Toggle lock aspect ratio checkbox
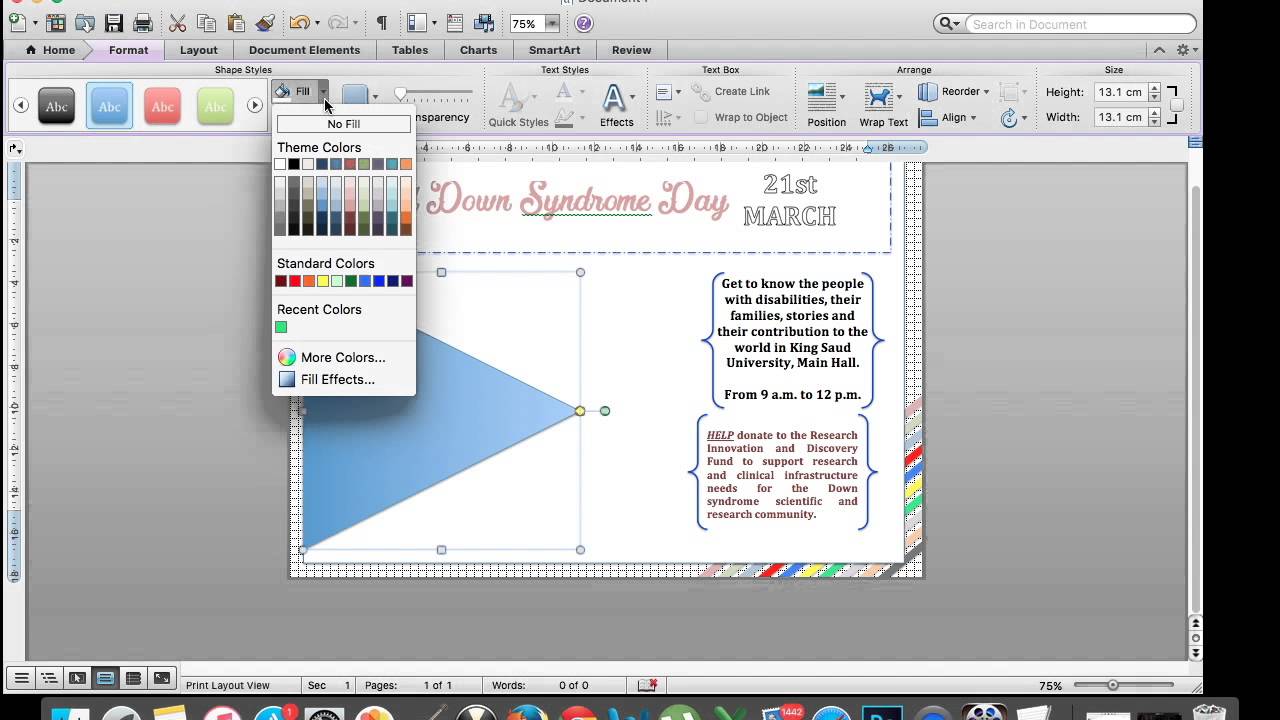The width and height of the screenshot is (1280, 720). click(1177, 105)
